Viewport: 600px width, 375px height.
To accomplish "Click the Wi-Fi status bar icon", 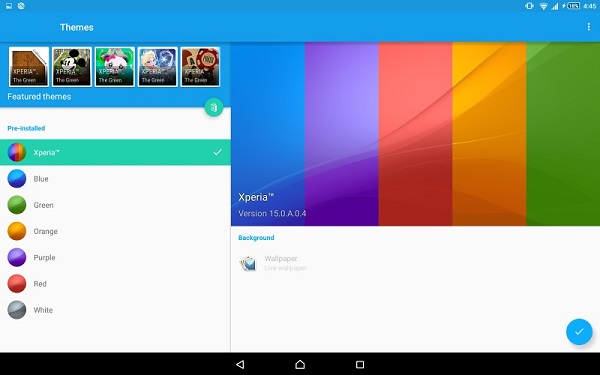I will point(543,6).
